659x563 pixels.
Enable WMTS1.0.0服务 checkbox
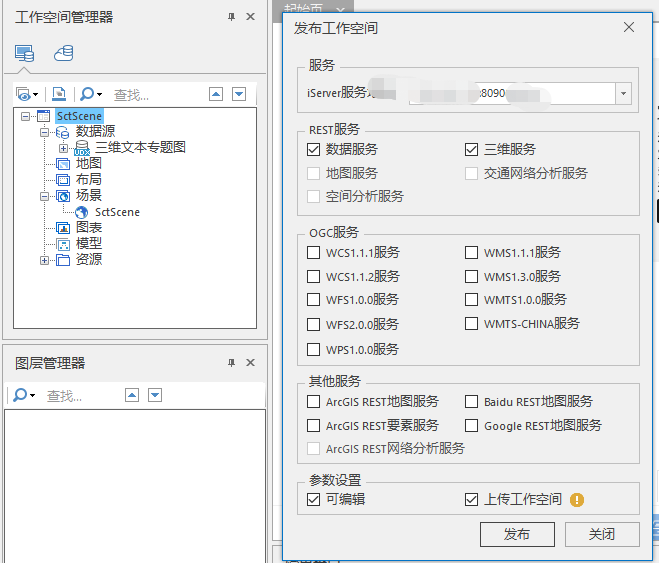pyautogui.click(x=472, y=300)
